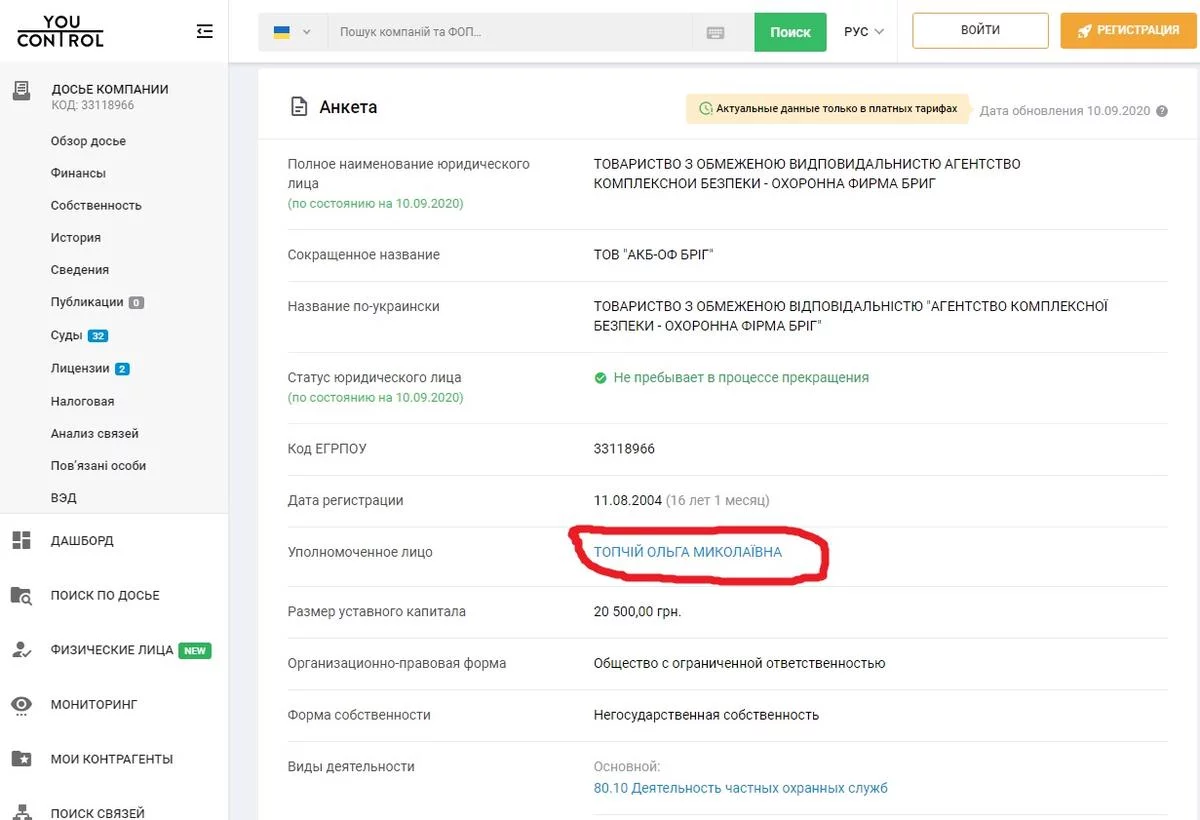Click the orange Регистрация button
The height and width of the screenshot is (820, 1200).
[1127, 30]
